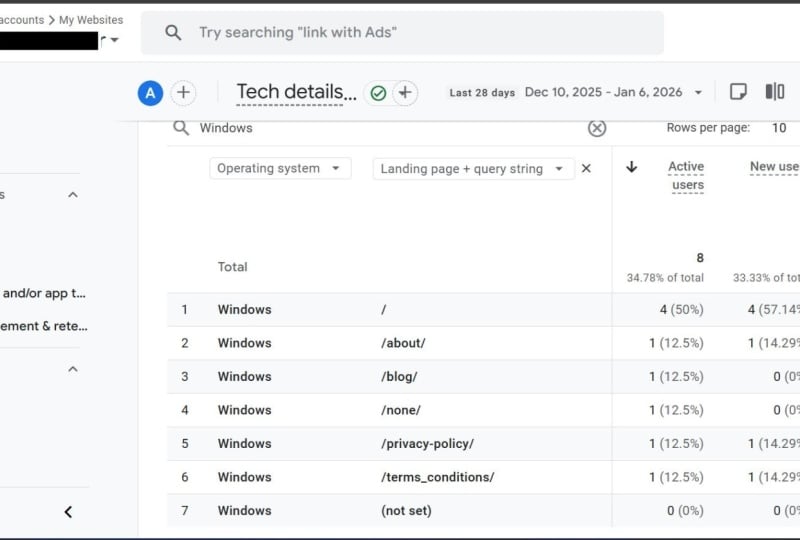The height and width of the screenshot is (540, 800).
Task: Open the property selector dropdown arrow
Action: [x=115, y=40]
